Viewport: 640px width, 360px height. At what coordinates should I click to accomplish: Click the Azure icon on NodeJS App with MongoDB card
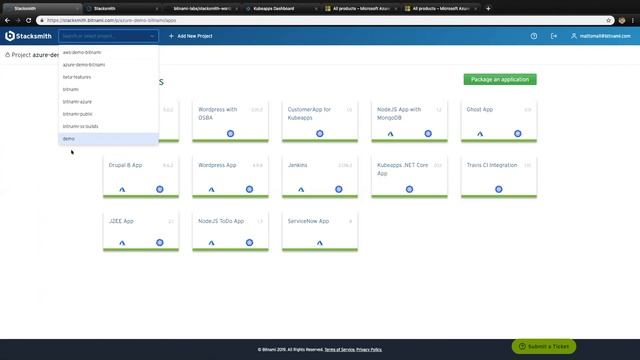click(391, 133)
